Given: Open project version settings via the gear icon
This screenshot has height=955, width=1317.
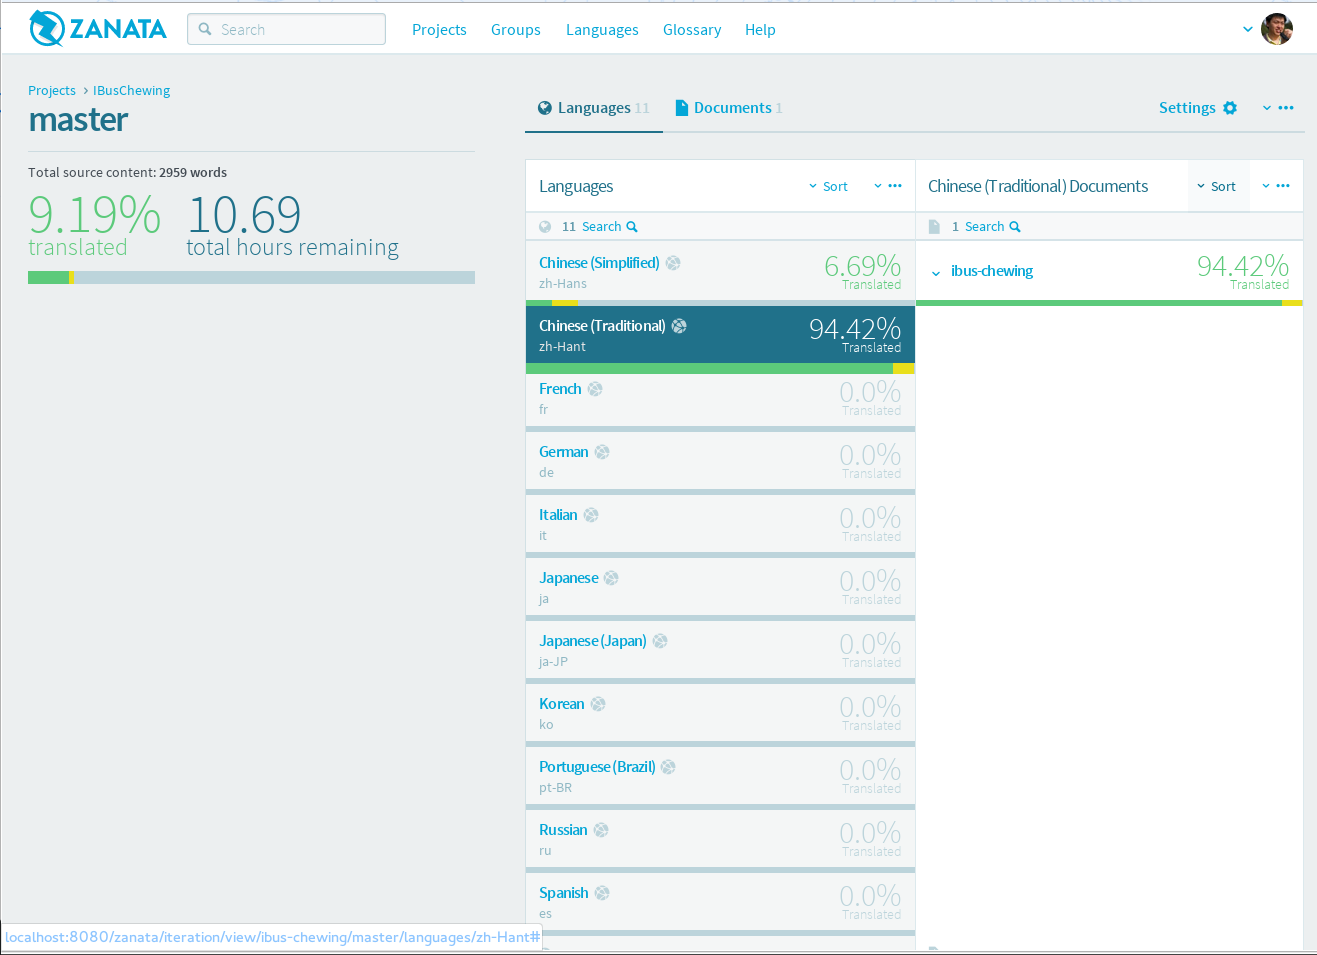Looking at the screenshot, I should [x=1230, y=107].
